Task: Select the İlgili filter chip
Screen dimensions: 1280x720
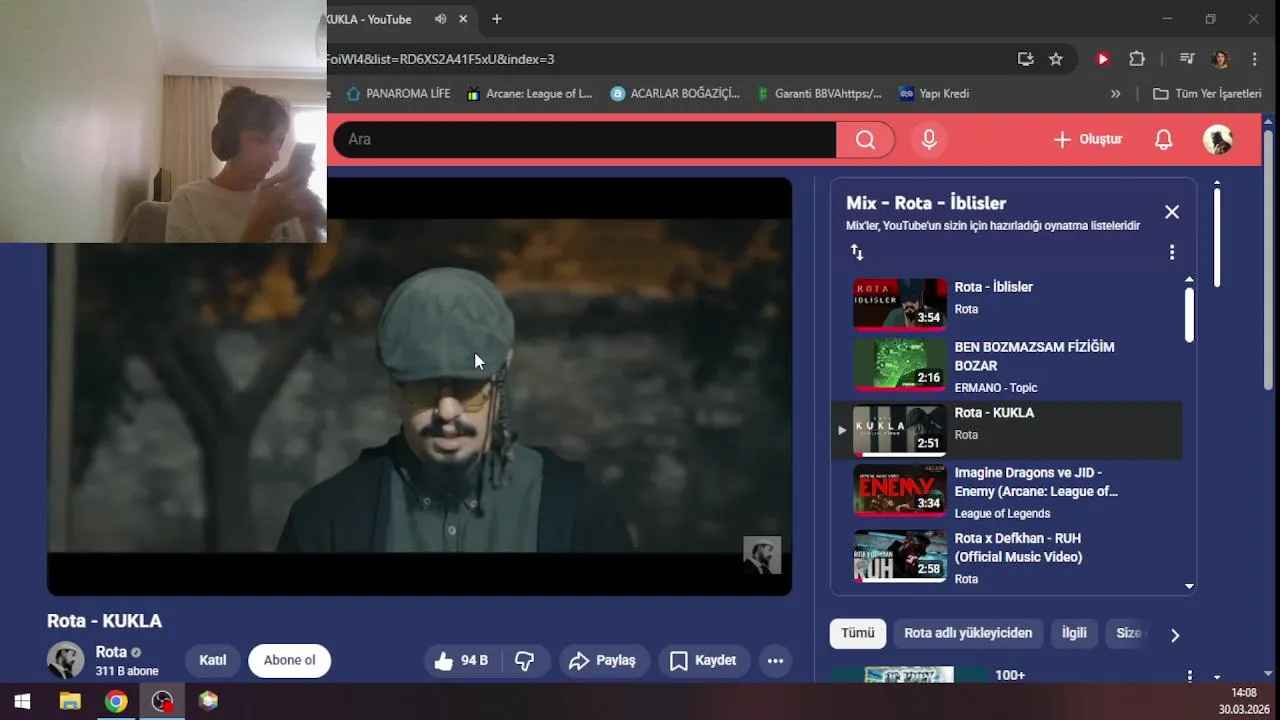Action: click(x=1074, y=633)
